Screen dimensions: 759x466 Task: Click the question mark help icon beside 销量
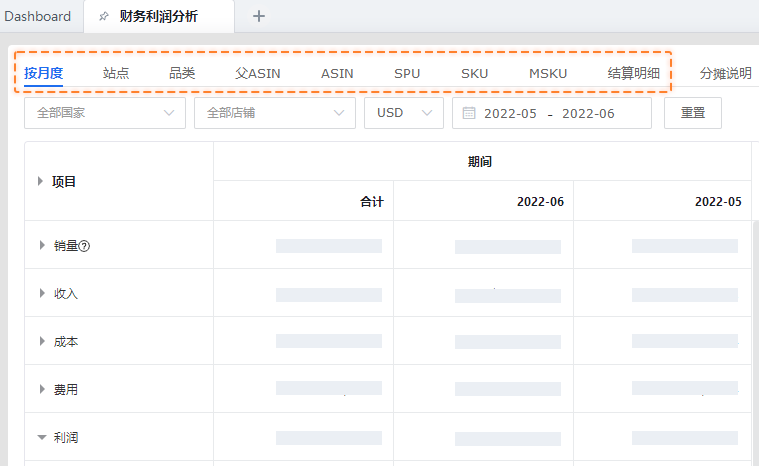point(84,246)
